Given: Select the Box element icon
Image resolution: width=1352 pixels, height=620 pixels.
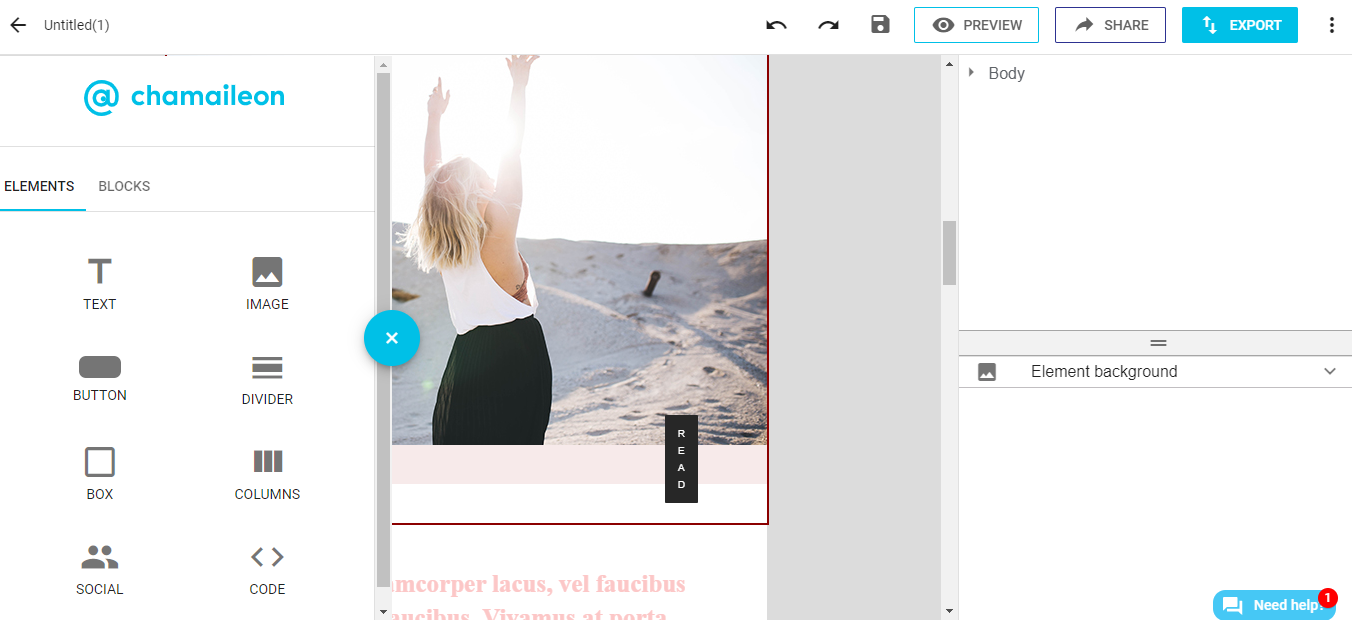Looking at the screenshot, I should click(99, 472).
